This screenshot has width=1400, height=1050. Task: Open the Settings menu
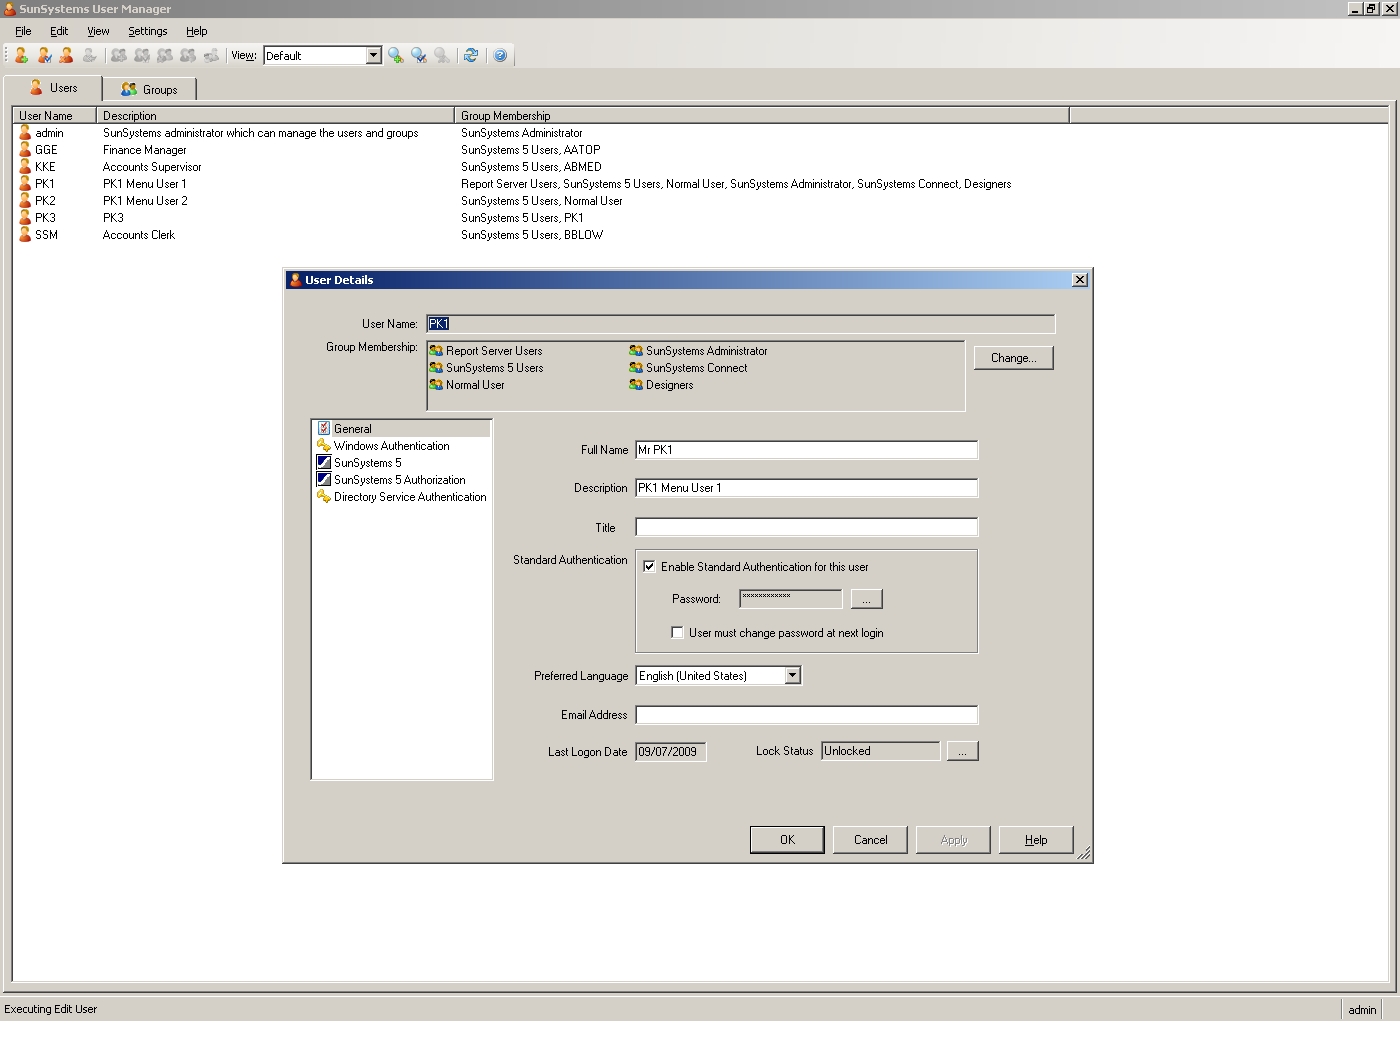pyautogui.click(x=147, y=31)
